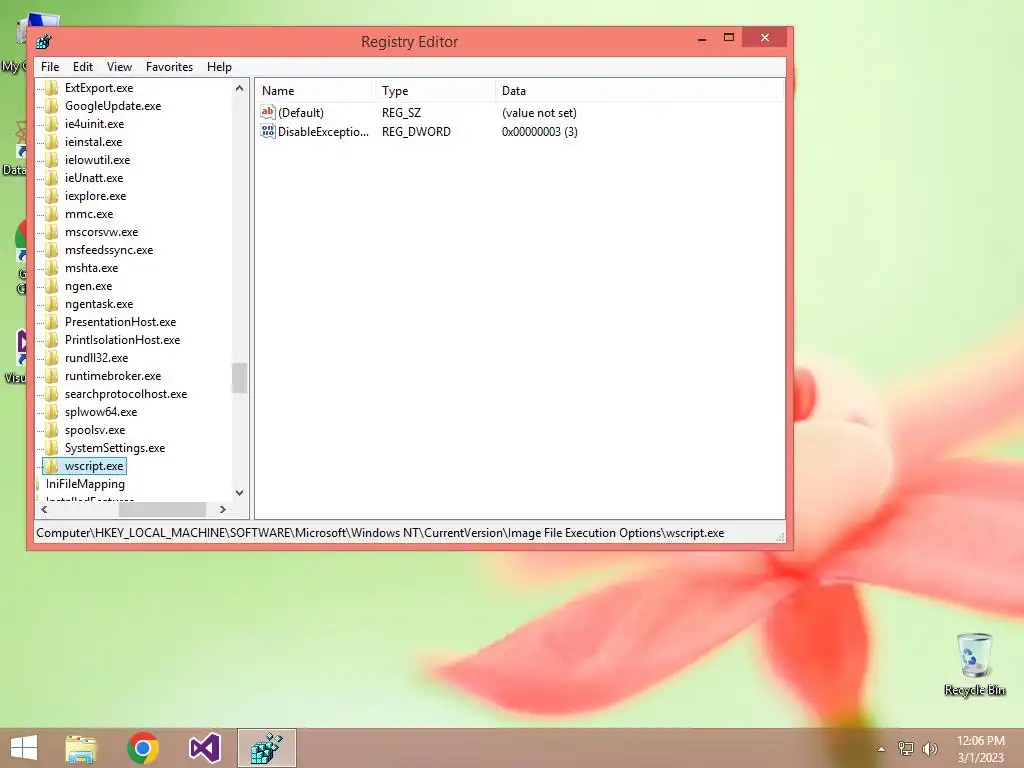The width and height of the screenshot is (1024, 768).
Task: Select the GoogleUpdate.exe folder icon
Action: [52, 106]
